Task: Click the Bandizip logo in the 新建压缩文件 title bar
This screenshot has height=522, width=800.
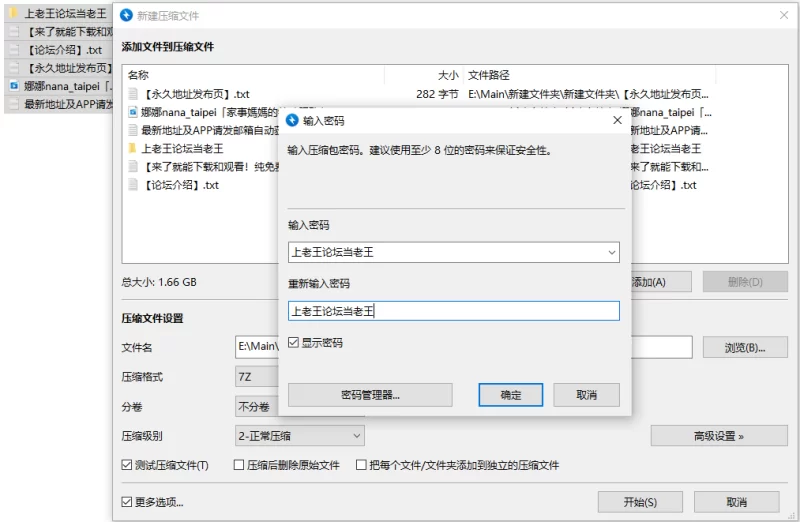Action: point(126,16)
